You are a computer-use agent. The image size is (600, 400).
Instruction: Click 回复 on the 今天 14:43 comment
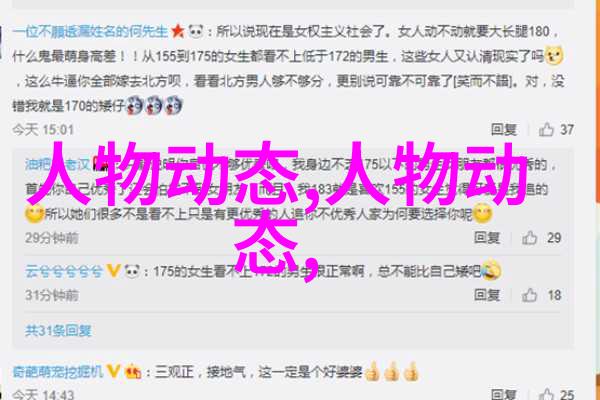tap(504, 394)
